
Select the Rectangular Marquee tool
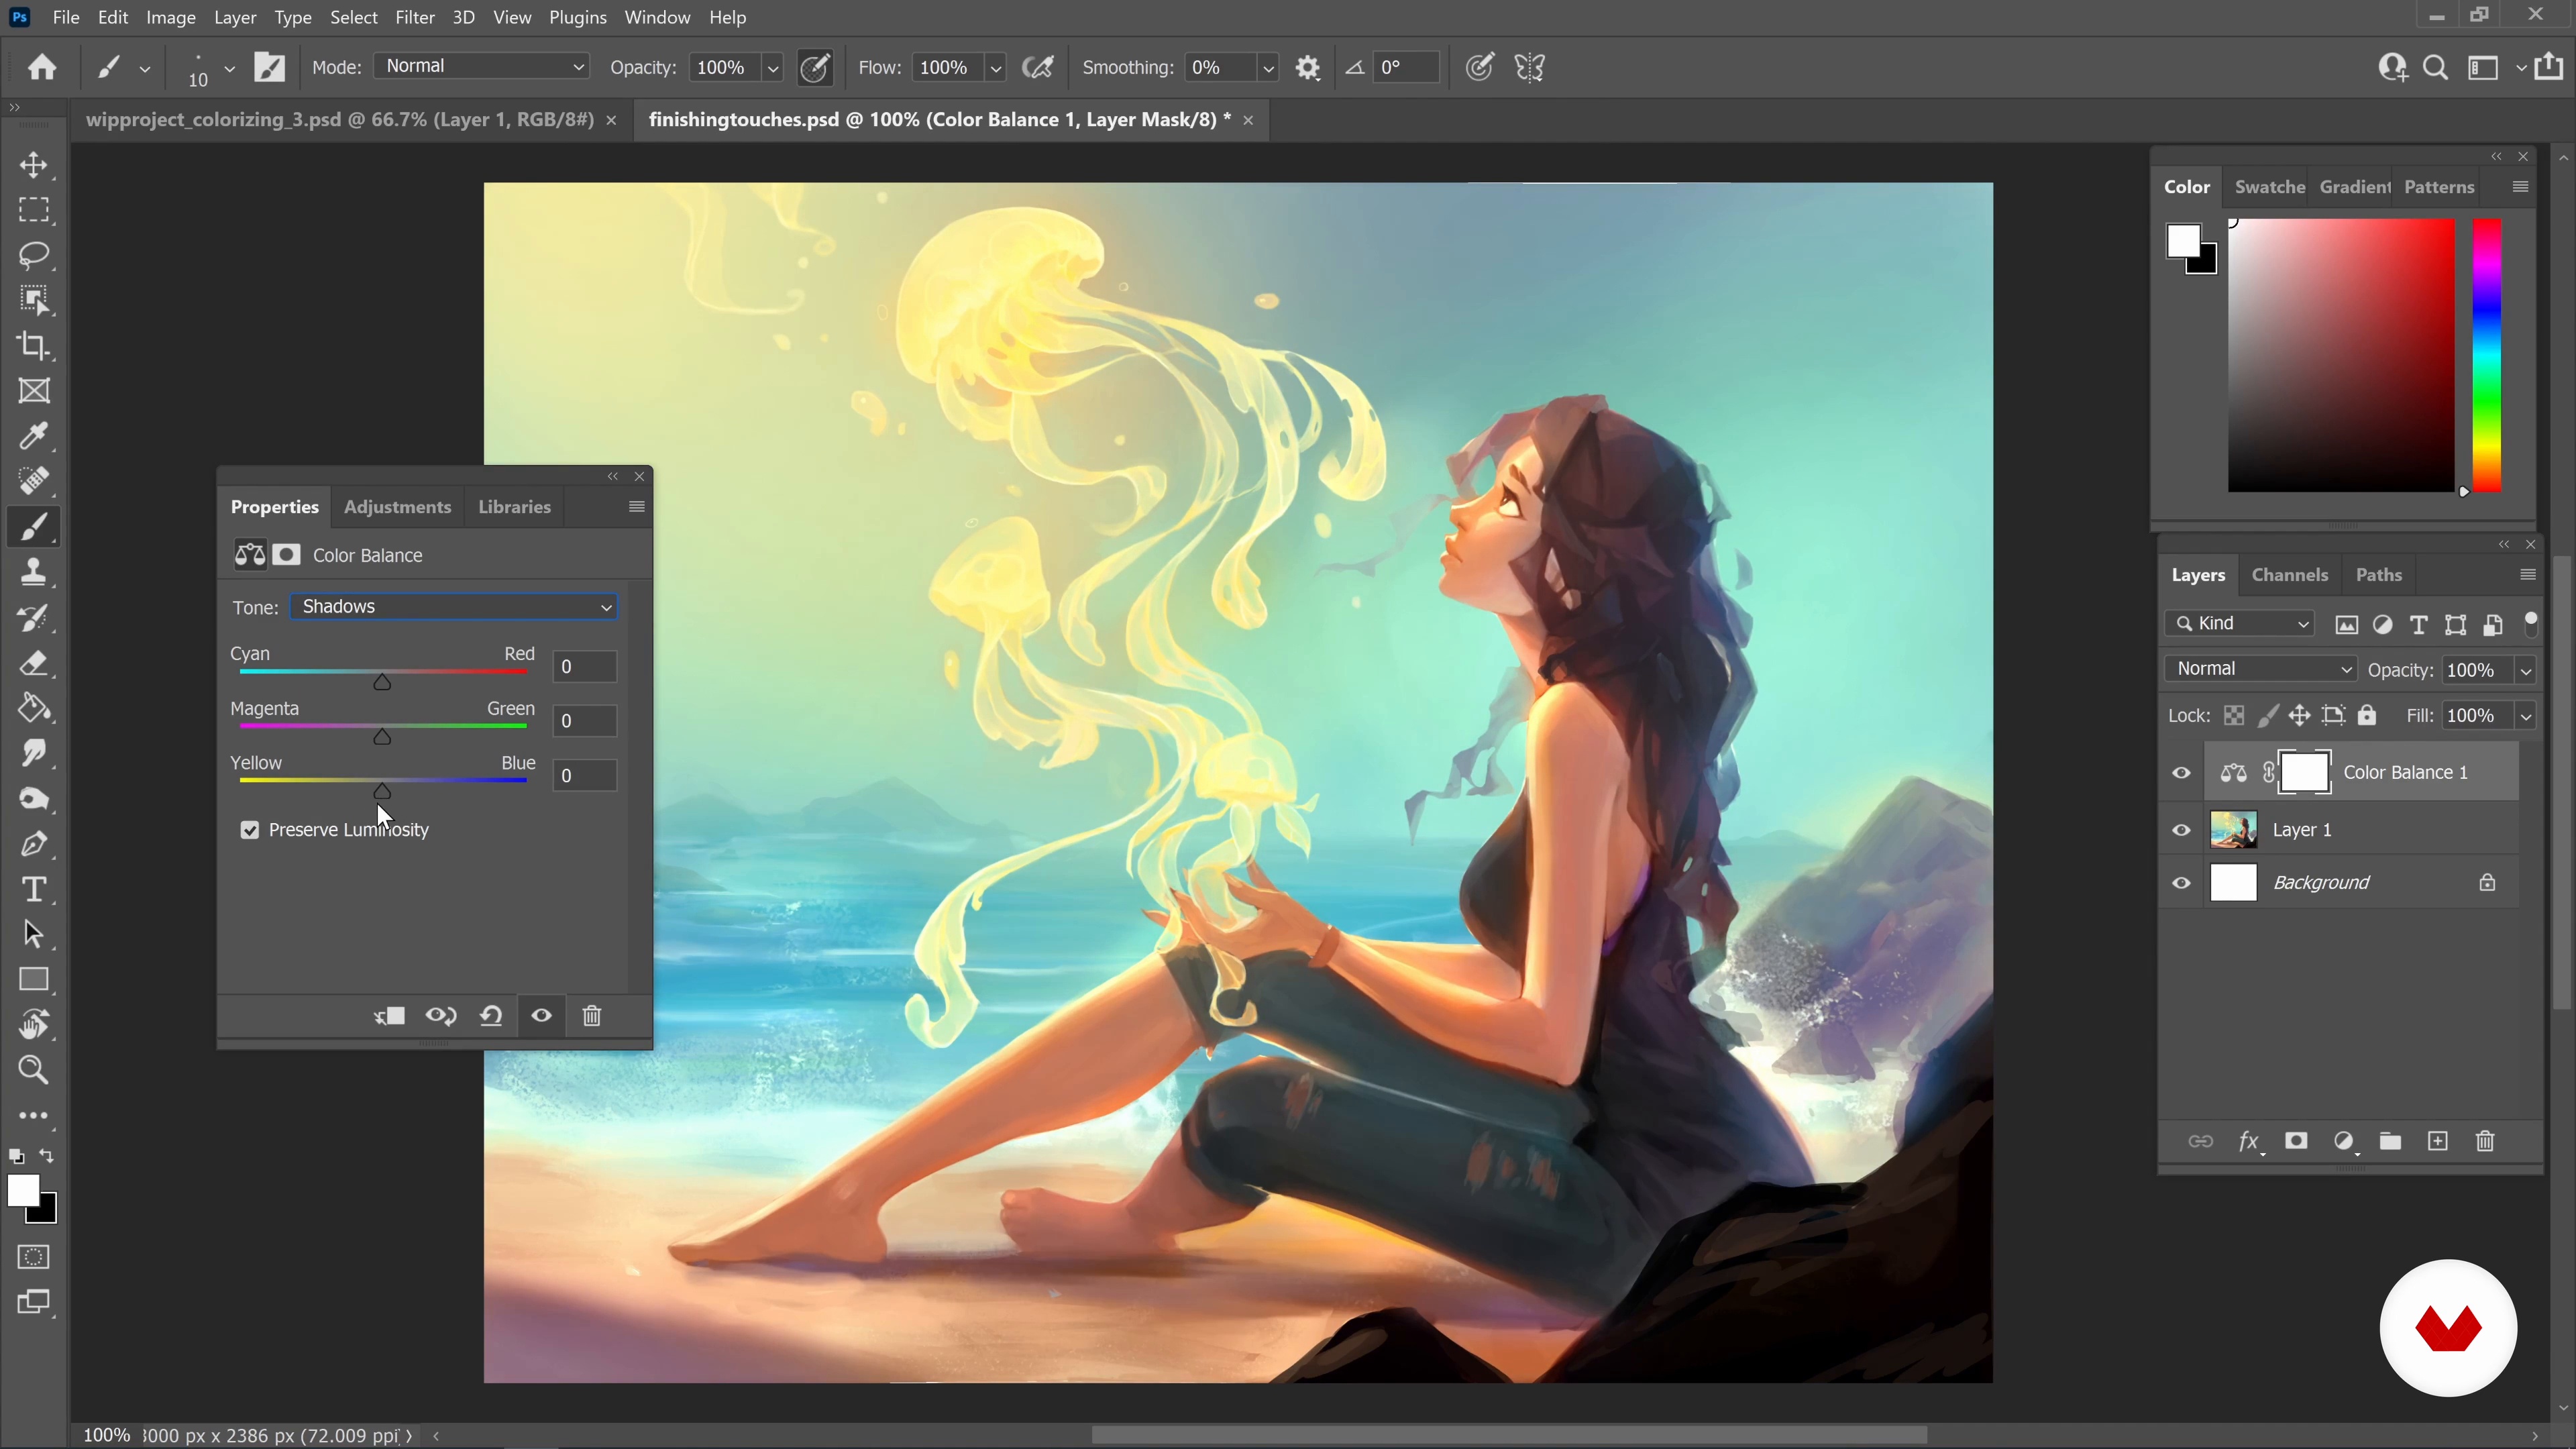[x=34, y=210]
